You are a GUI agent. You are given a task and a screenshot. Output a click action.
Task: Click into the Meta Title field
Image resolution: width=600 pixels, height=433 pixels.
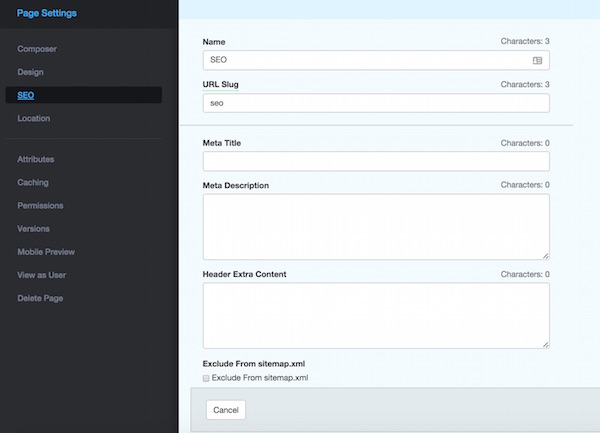376,161
